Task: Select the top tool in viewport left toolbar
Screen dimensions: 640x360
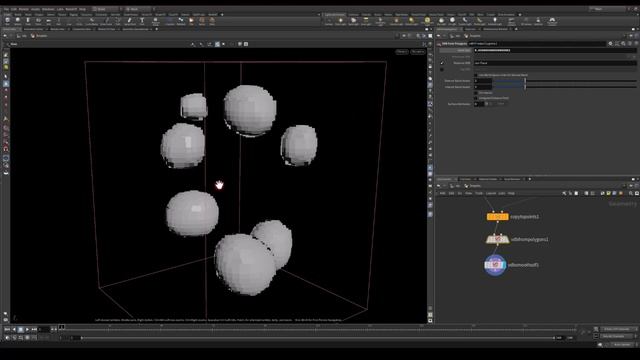Action: (x=6, y=54)
